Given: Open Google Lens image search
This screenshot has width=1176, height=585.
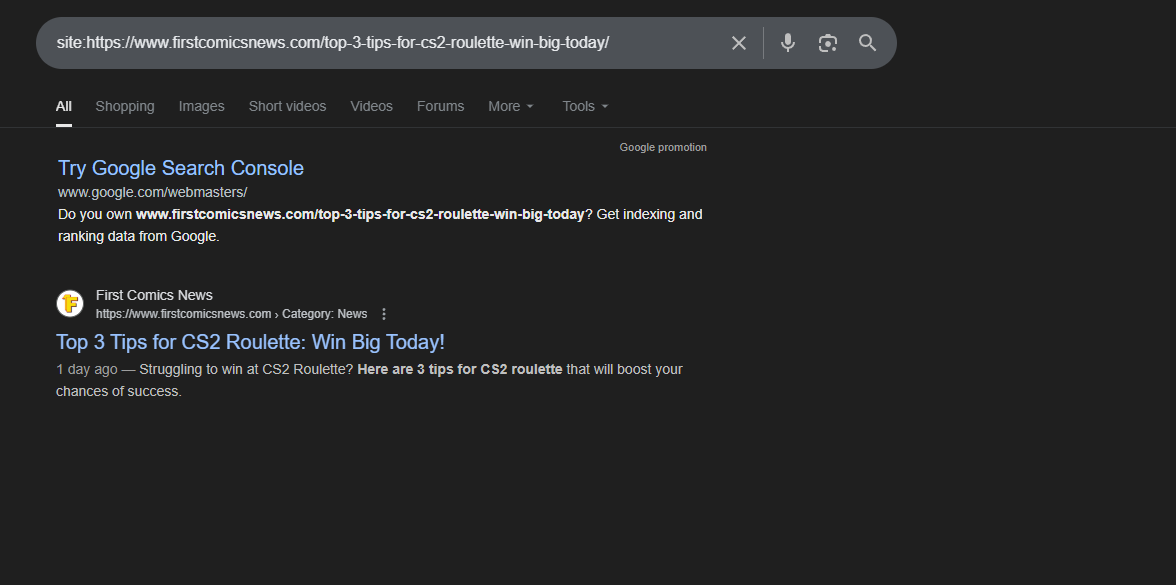Looking at the screenshot, I should point(827,43).
